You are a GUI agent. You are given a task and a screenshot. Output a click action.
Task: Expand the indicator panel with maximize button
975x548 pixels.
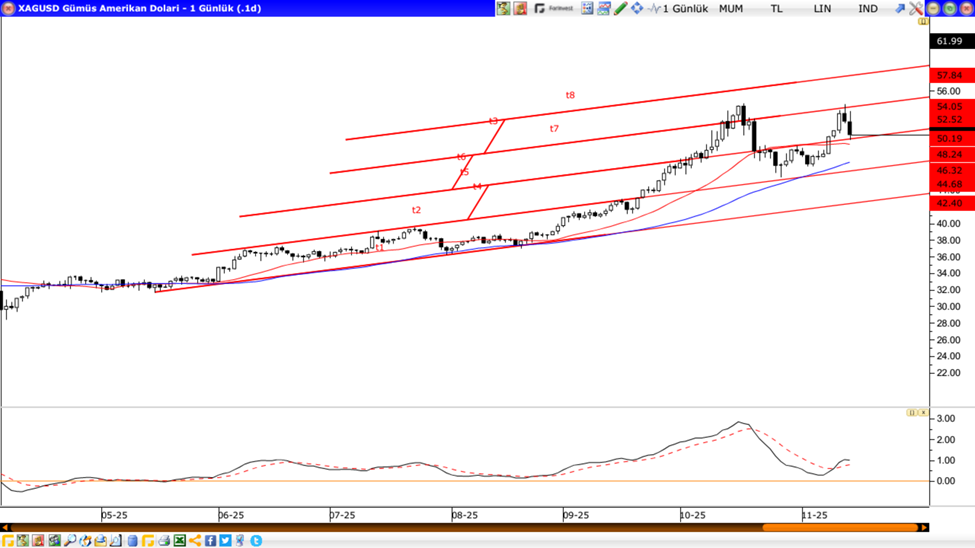click(x=912, y=412)
